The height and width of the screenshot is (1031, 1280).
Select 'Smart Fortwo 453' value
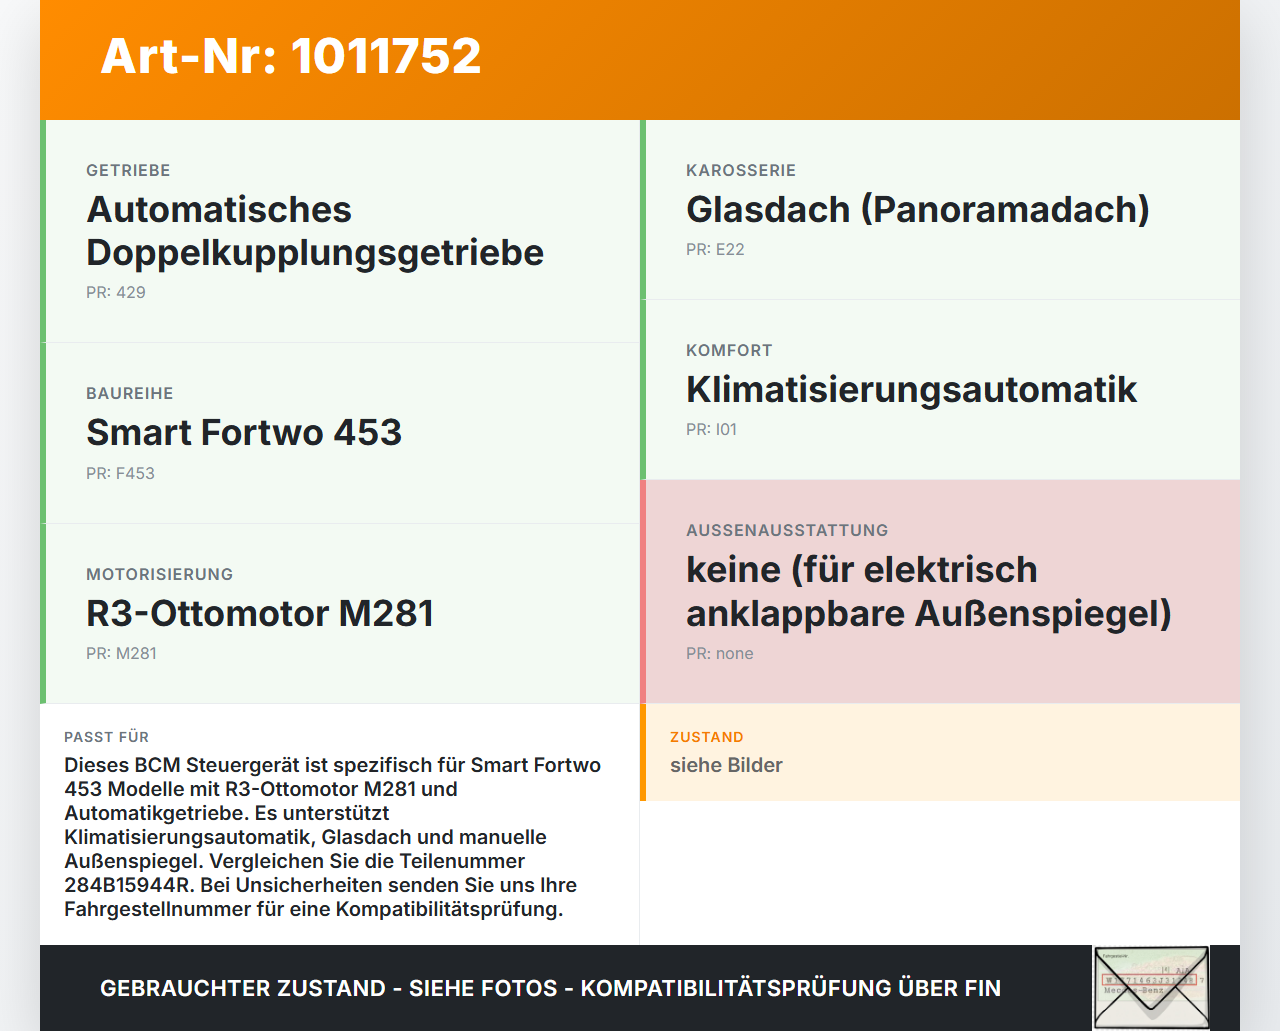pyautogui.click(x=244, y=432)
